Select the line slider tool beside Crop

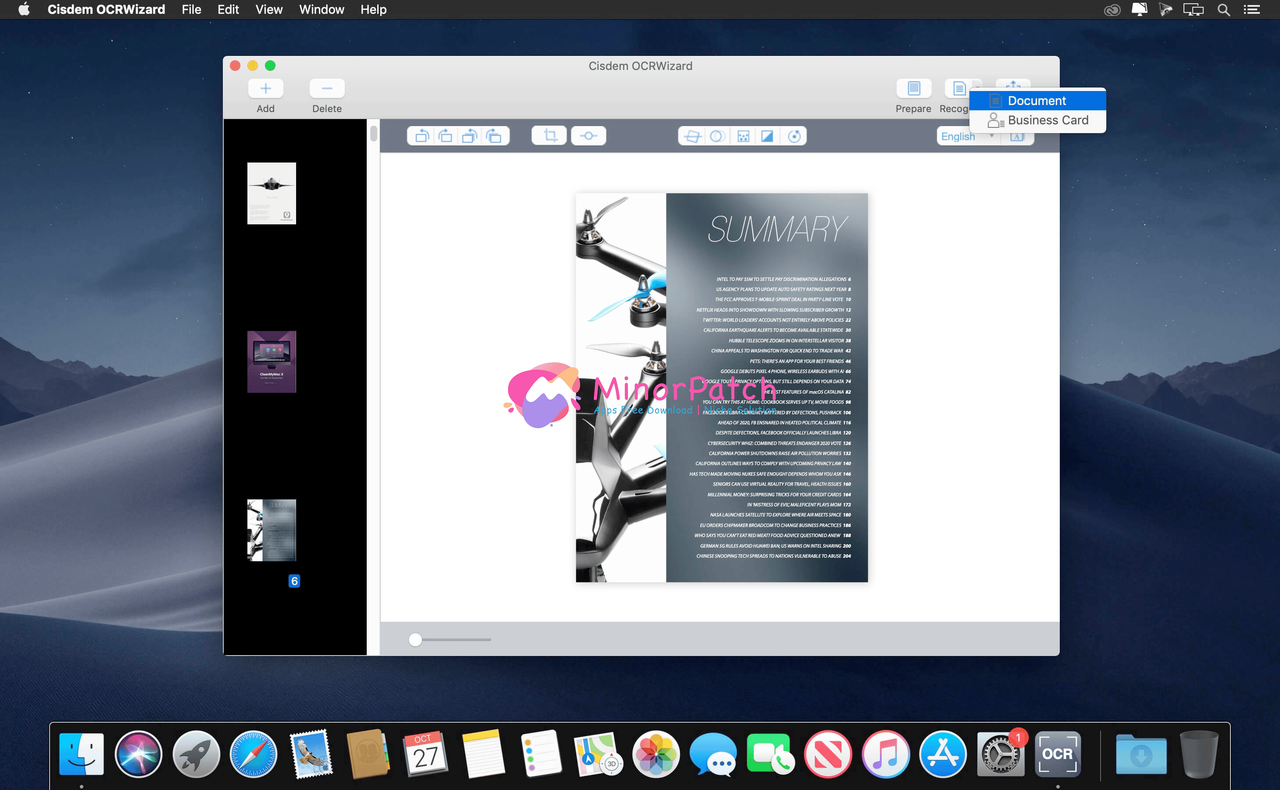point(588,136)
